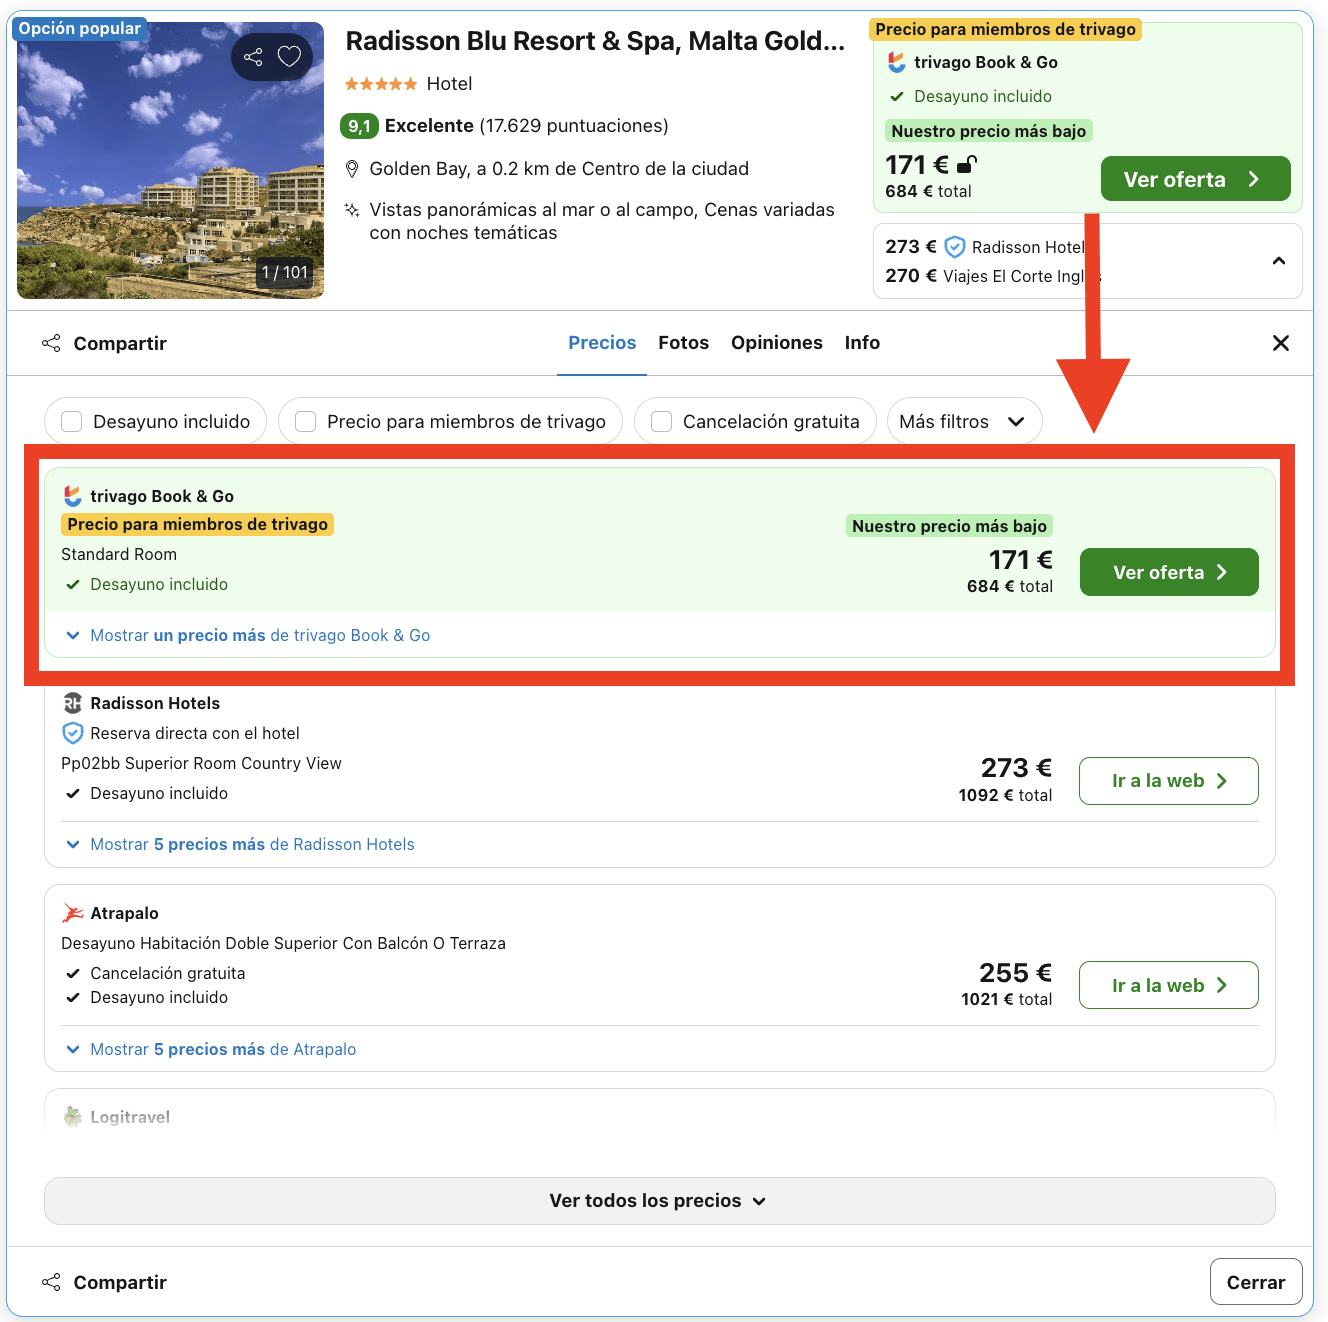
Task: Tick the Cancelación gratuita checkbox
Action: (662, 422)
